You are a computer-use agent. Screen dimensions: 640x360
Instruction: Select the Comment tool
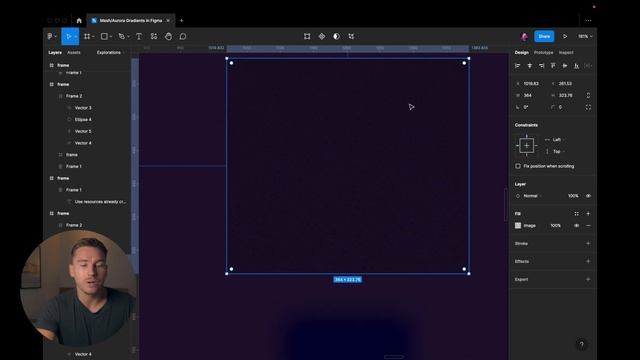(x=183, y=36)
